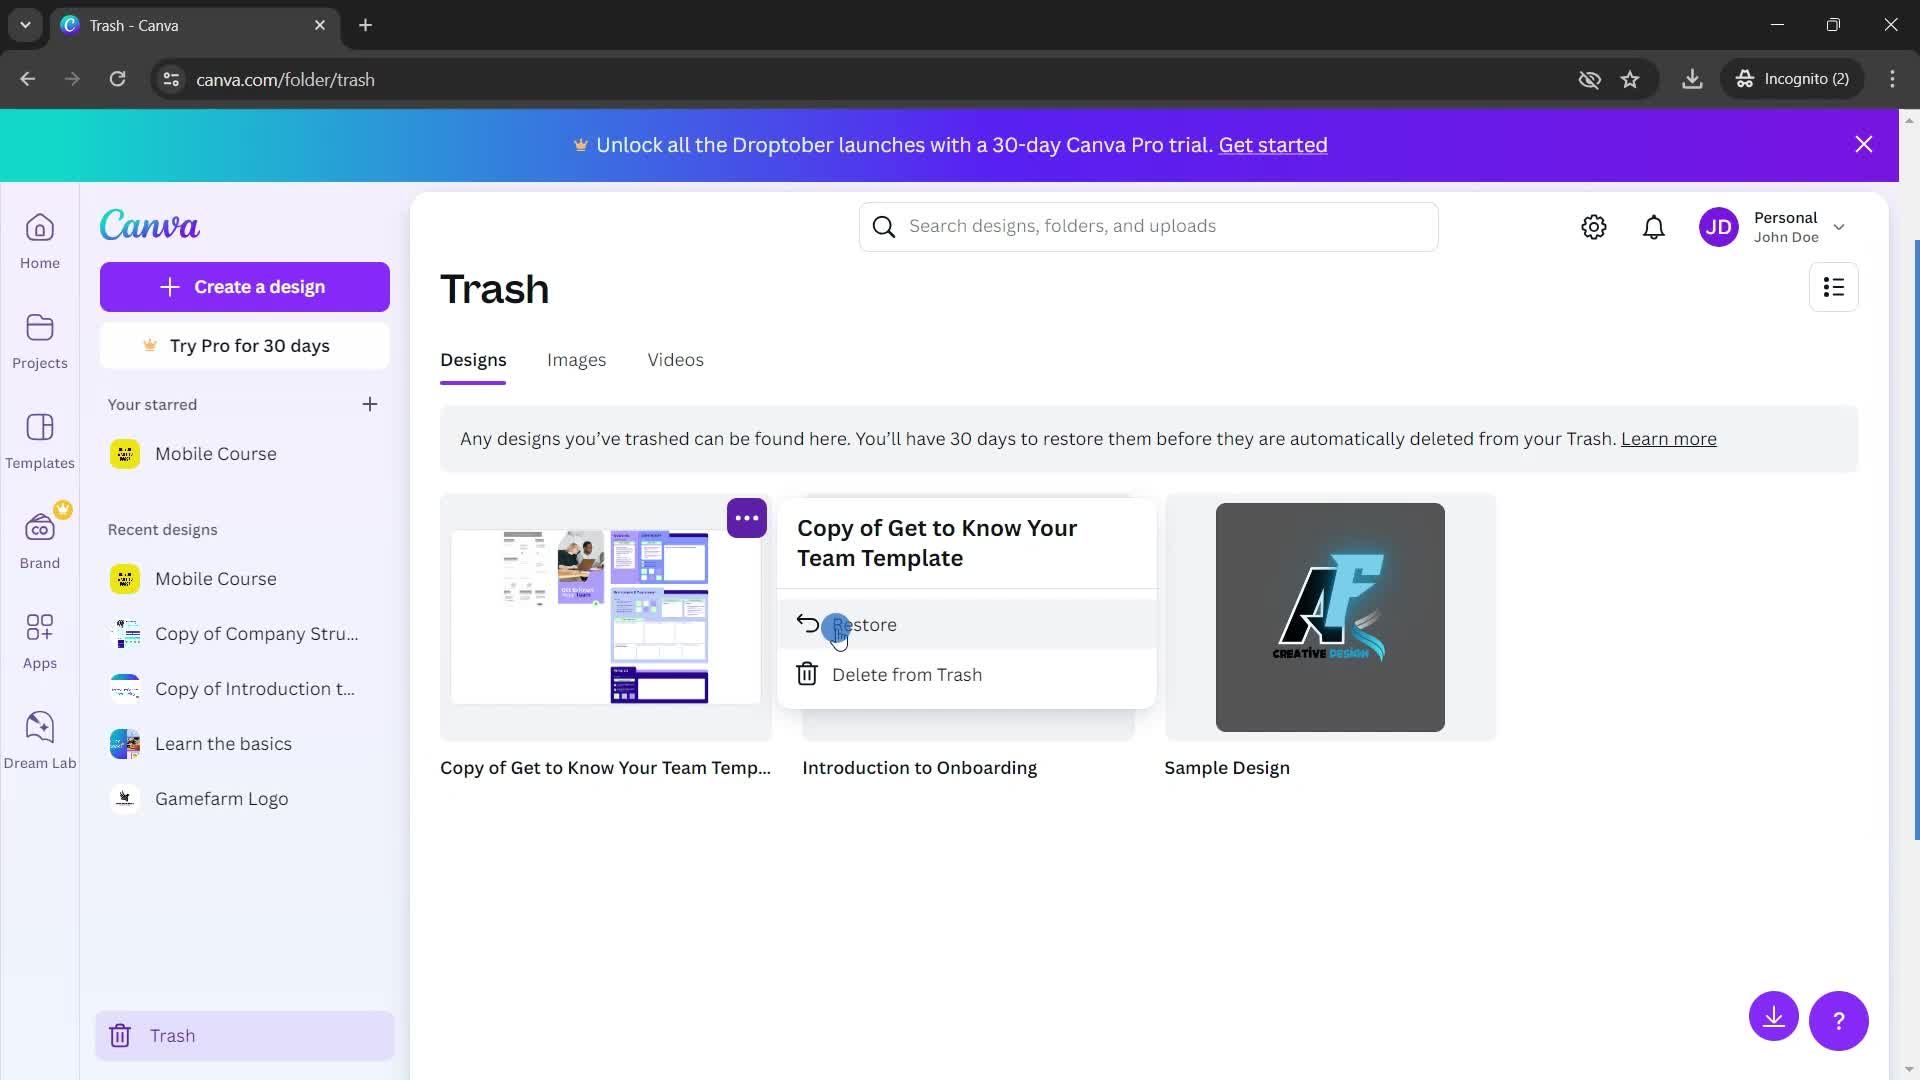Image resolution: width=1920 pixels, height=1080 pixels.
Task: Open the Learn more link
Action: 1668,439
